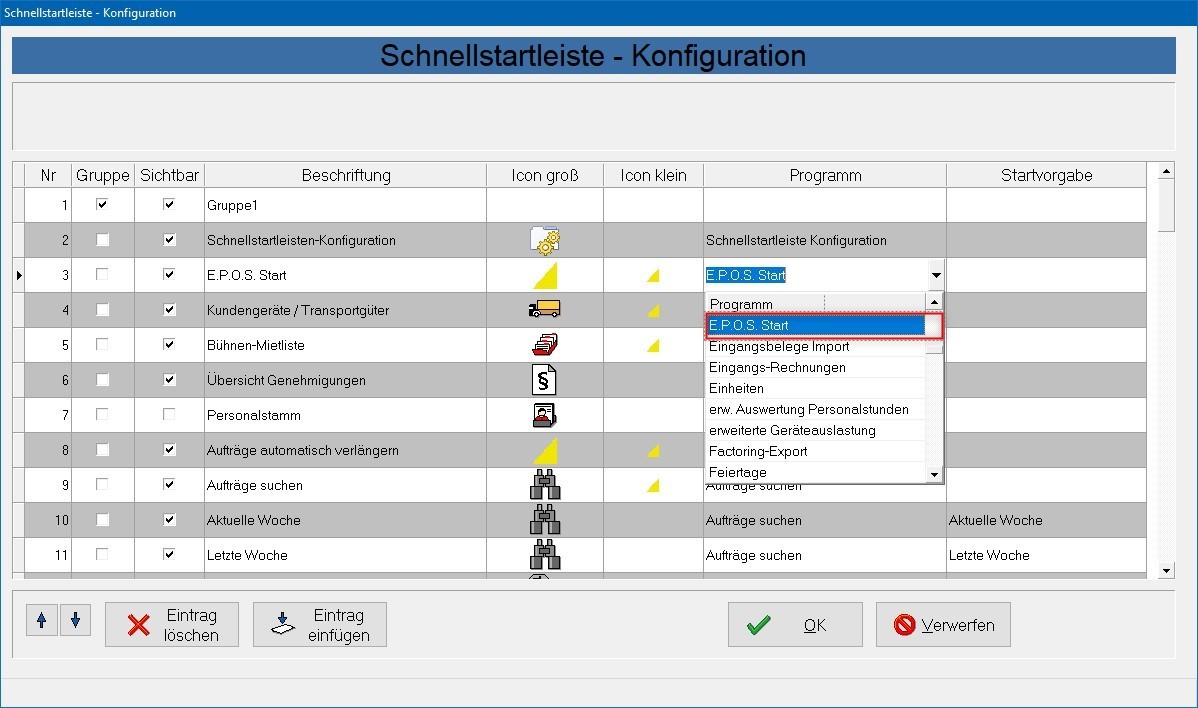Click the binoculars icon in the Aktuelle Woche row
Image resolution: width=1198 pixels, height=708 pixels.
coord(545,520)
